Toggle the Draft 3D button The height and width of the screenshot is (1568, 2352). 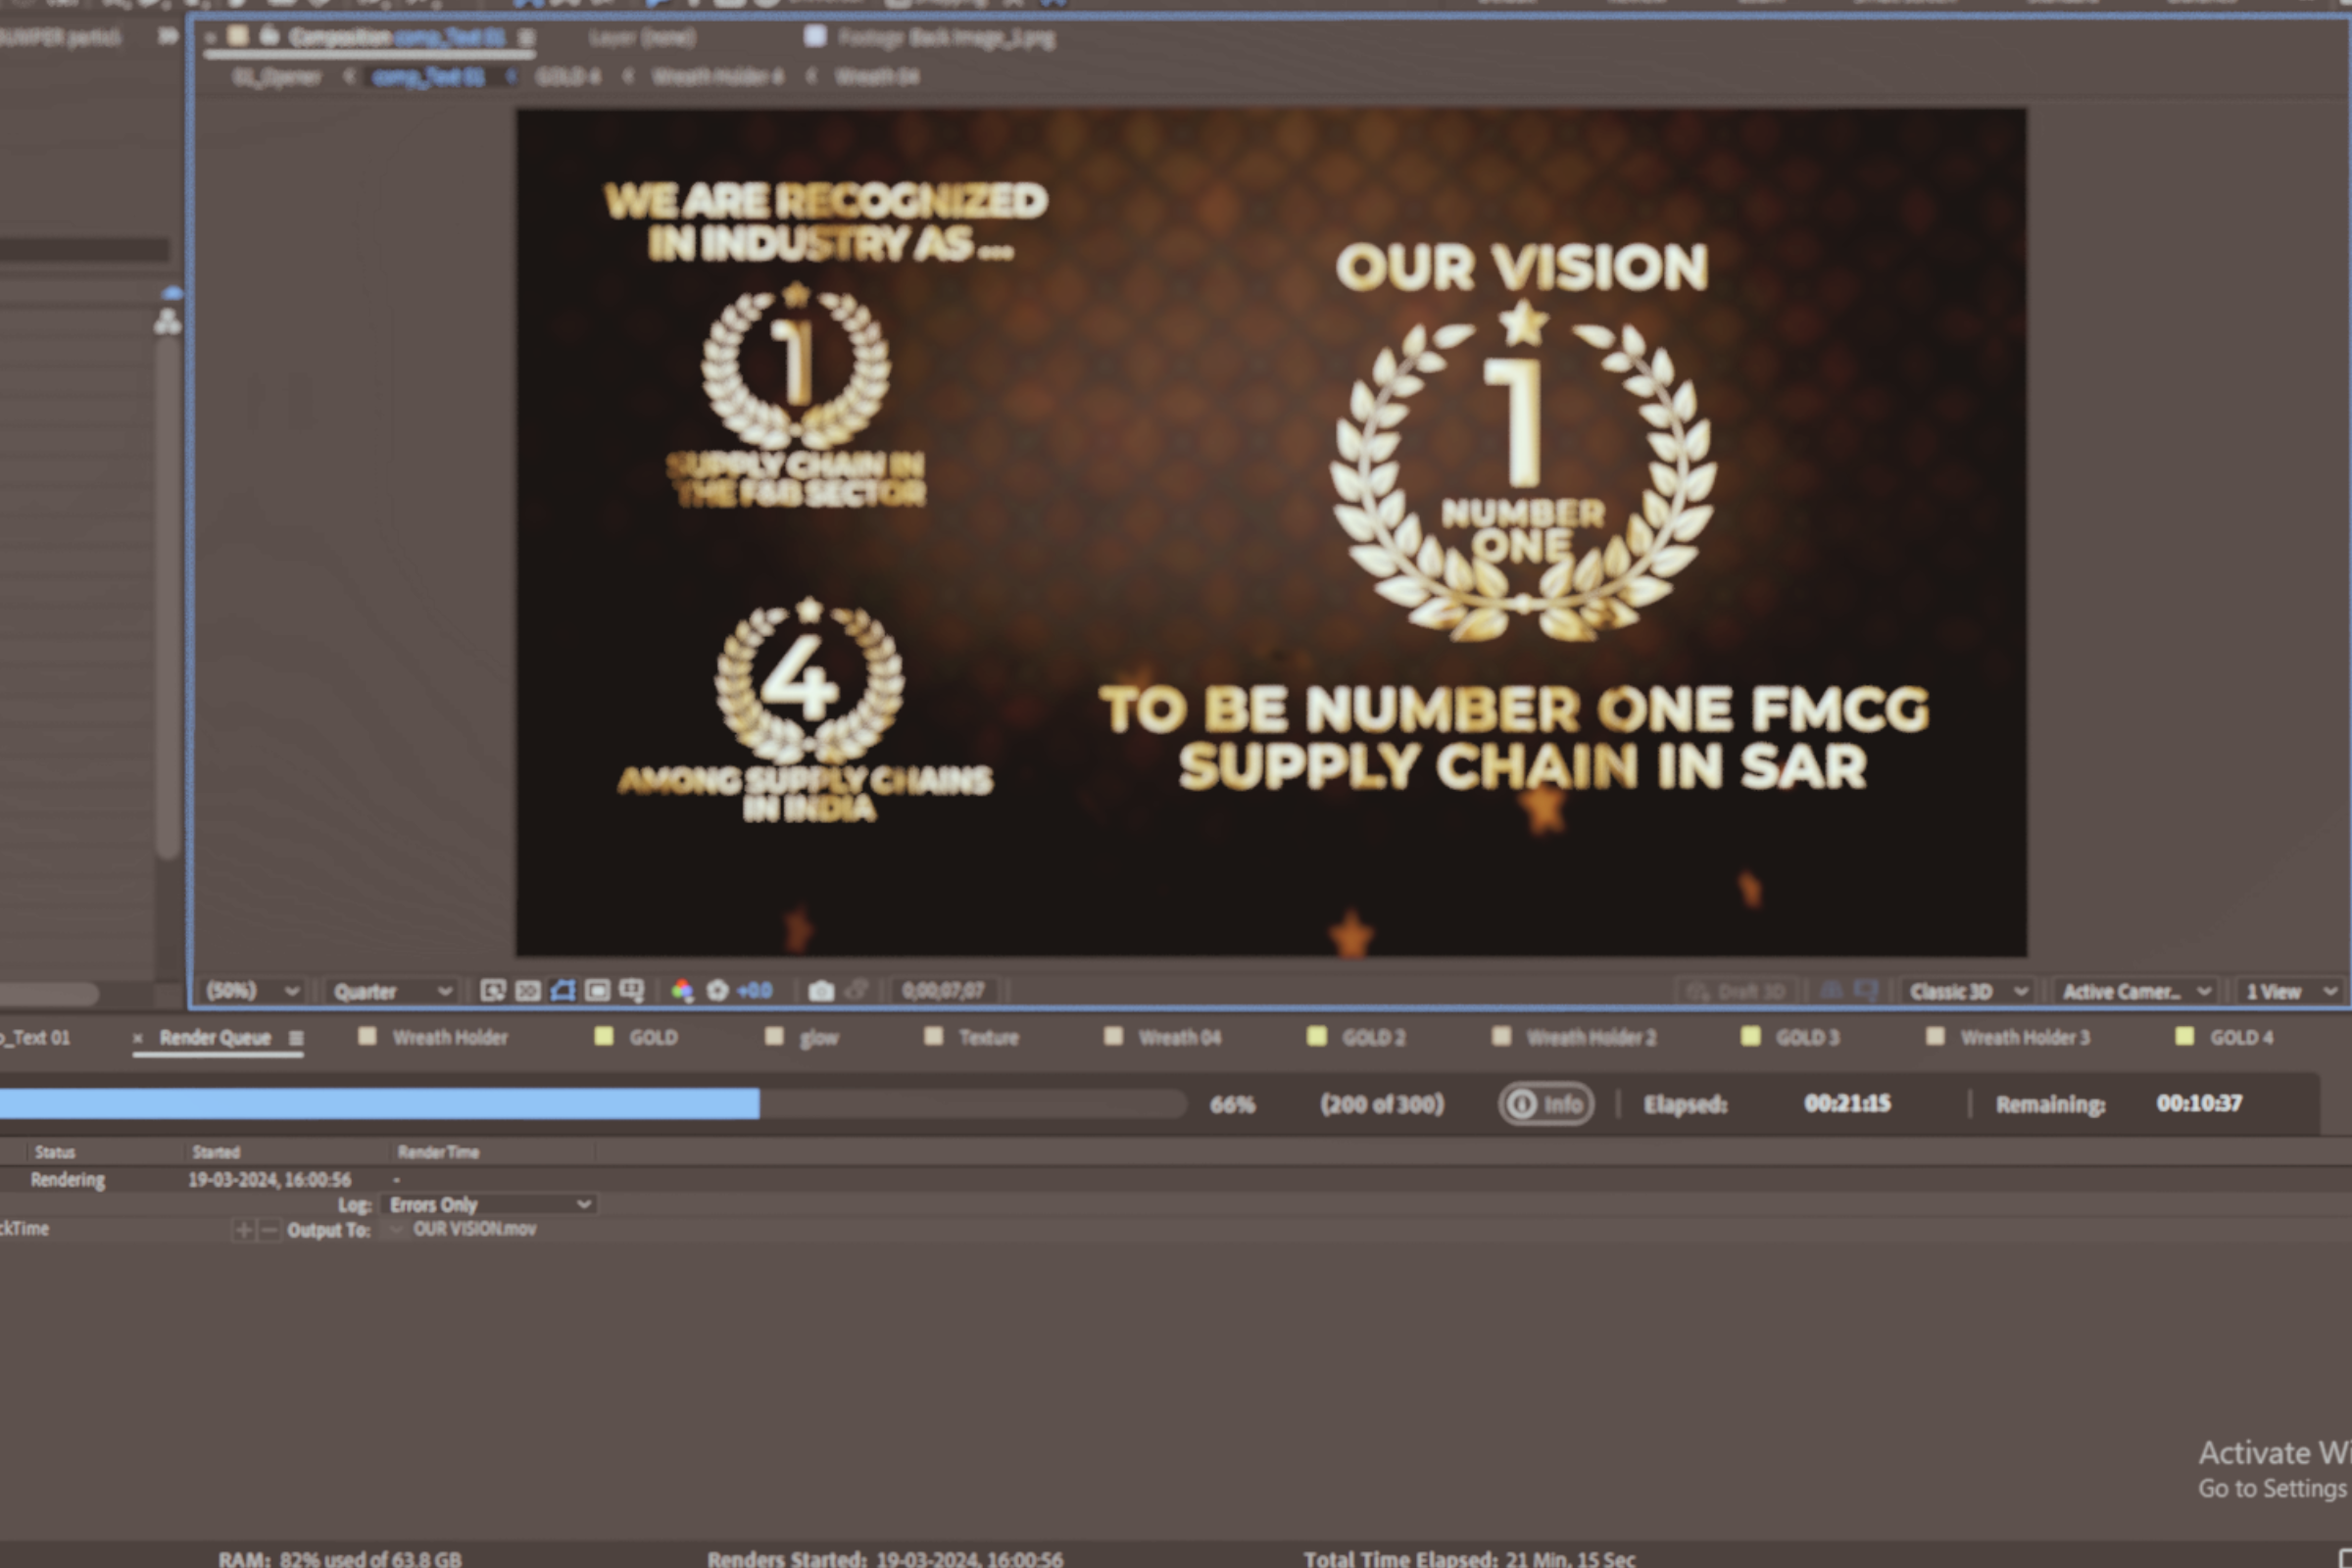pos(1738,991)
